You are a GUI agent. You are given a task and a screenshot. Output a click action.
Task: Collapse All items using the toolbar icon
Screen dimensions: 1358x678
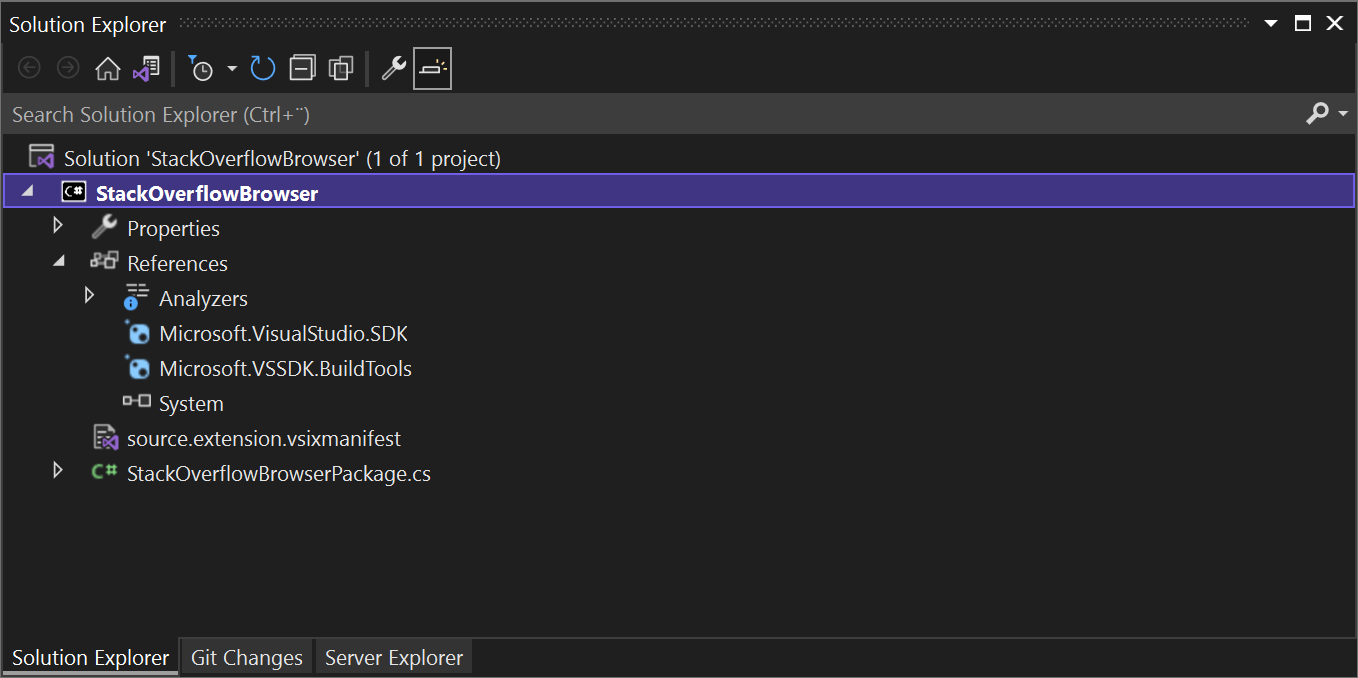point(301,67)
